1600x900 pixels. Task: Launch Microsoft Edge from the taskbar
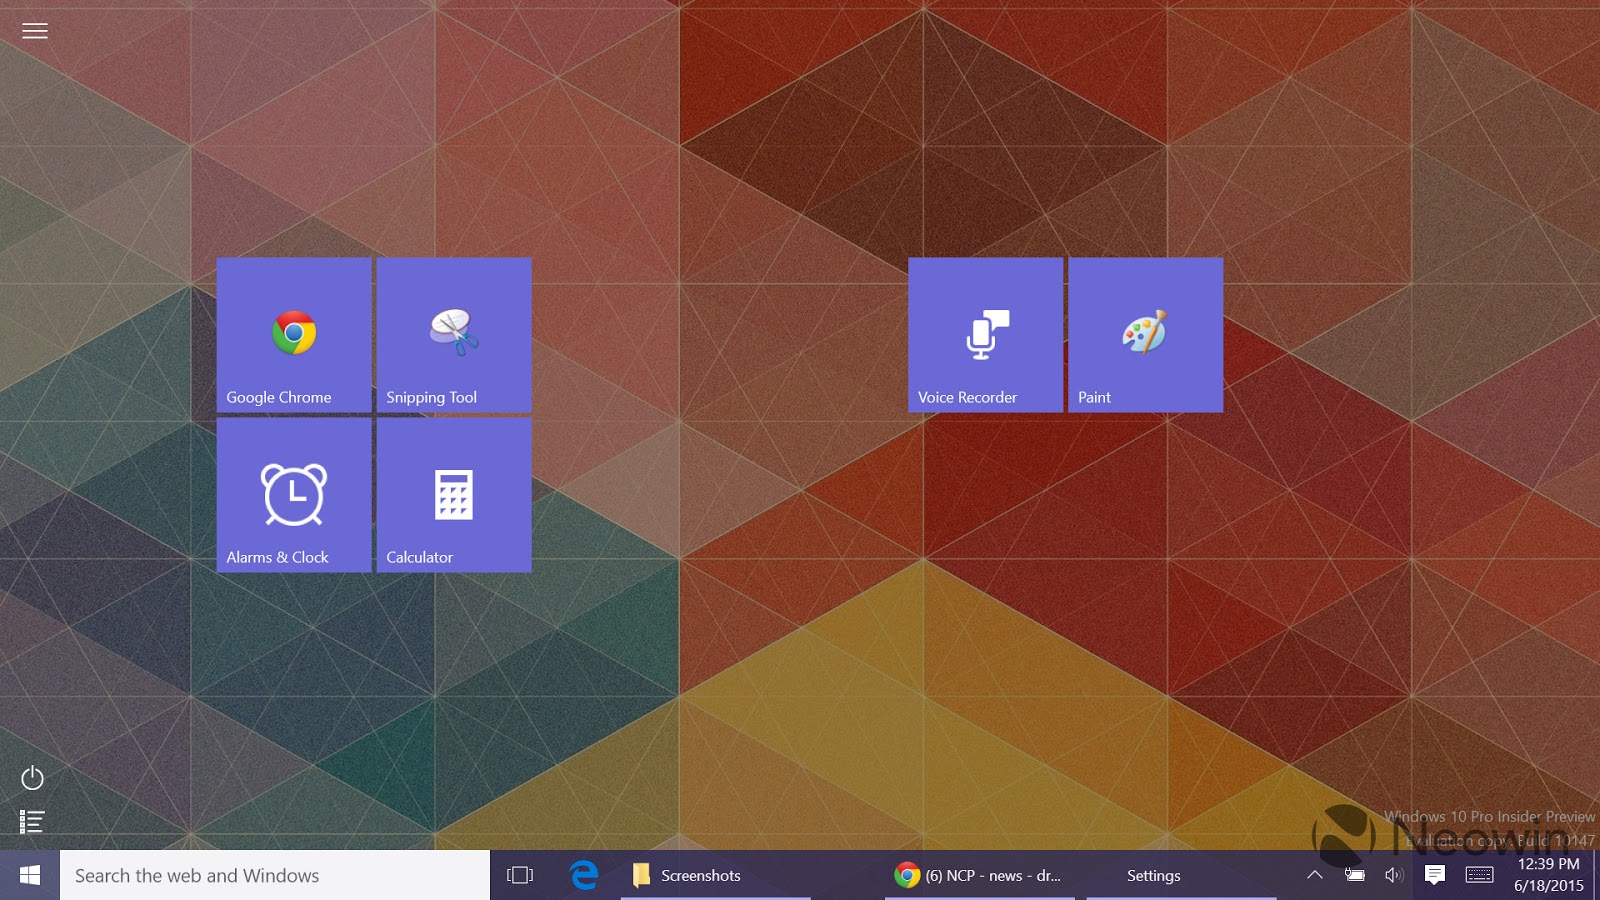pos(584,875)
